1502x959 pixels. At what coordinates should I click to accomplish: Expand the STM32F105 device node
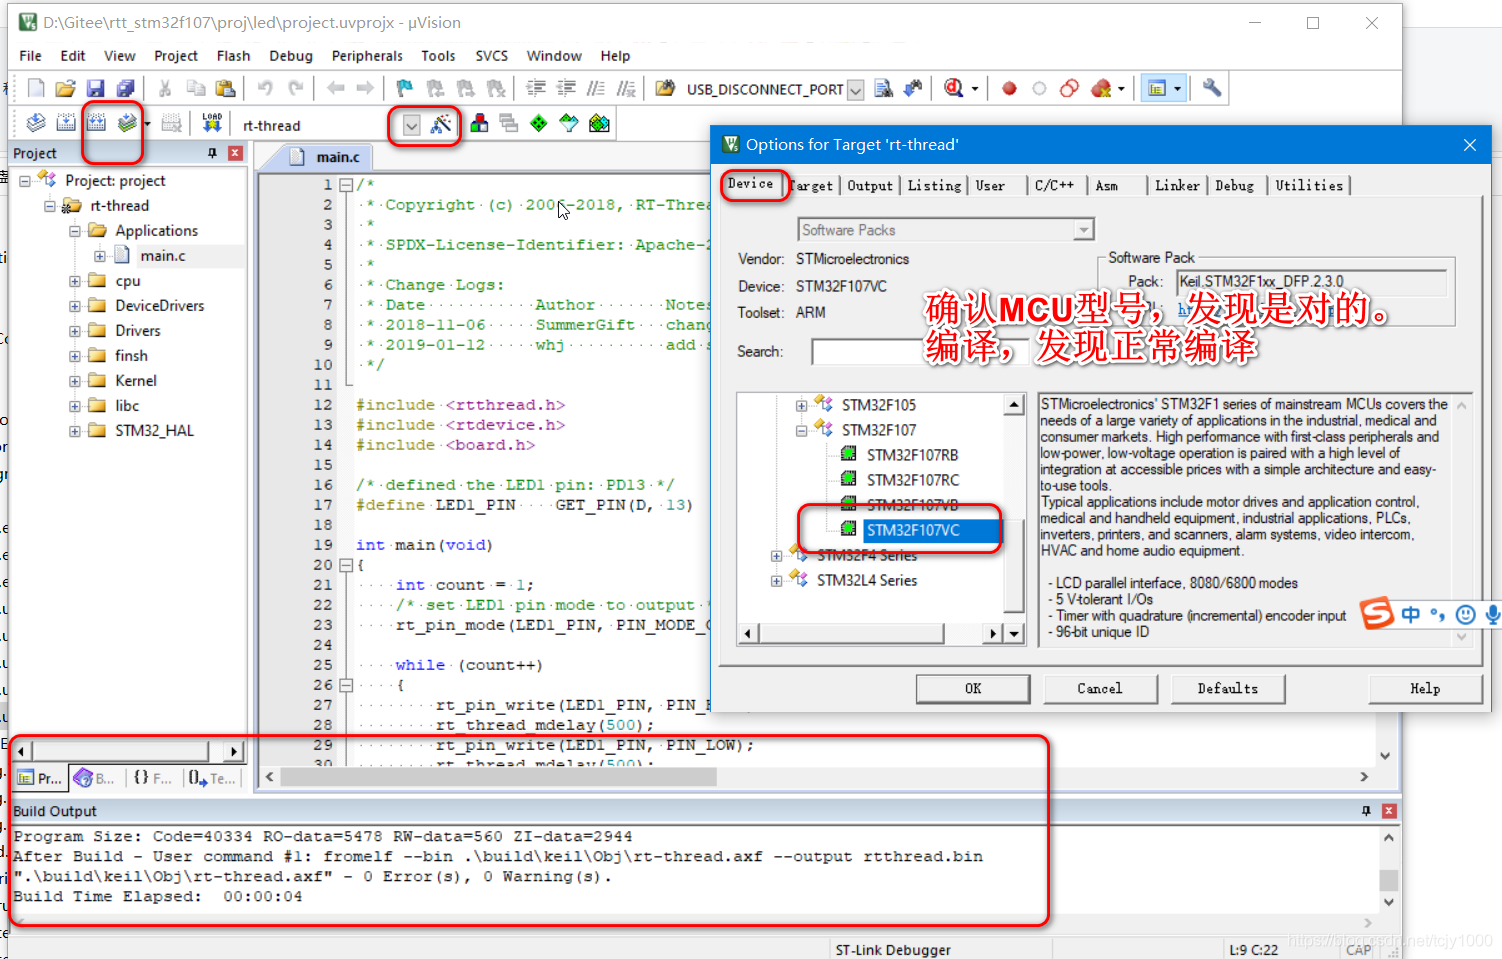[x=801, y=405]
